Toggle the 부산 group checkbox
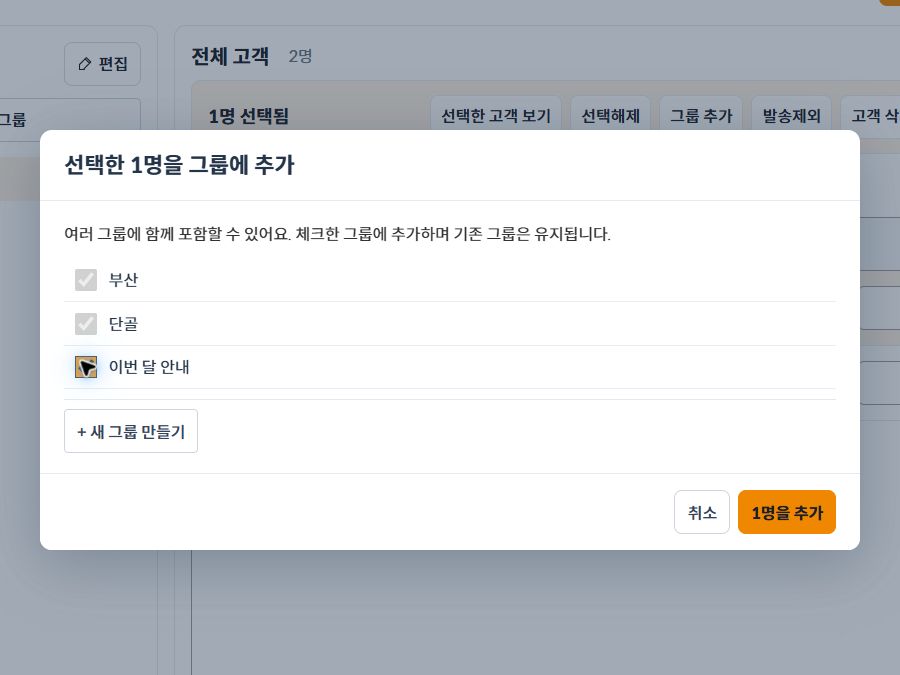 coord(86,280)
